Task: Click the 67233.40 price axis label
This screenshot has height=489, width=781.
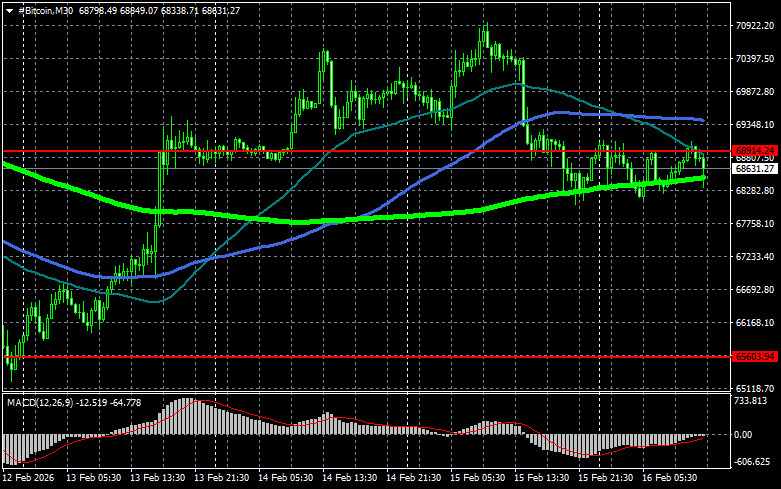Action: pos(755,256)
